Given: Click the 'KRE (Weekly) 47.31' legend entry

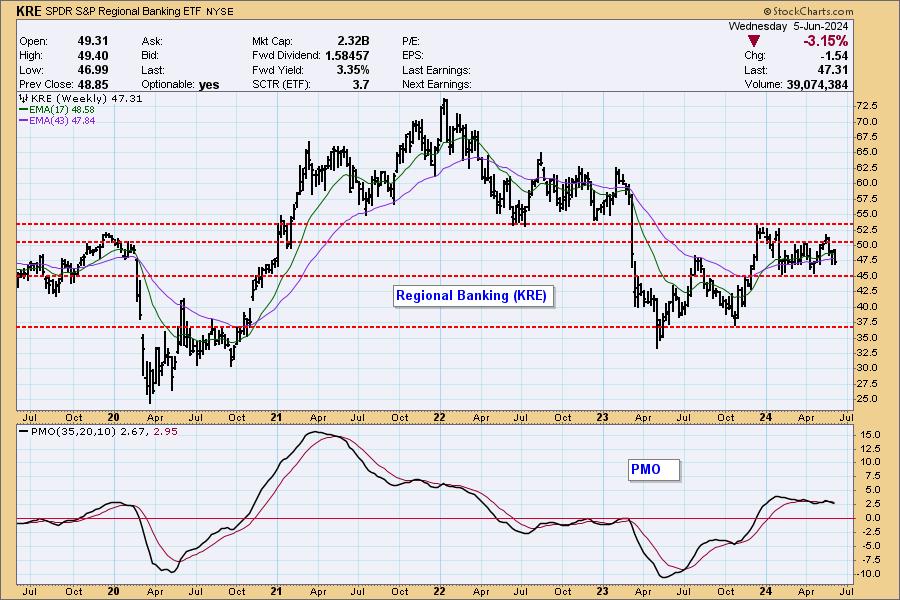Looking at the screenshot, I should (x=82, y=98).
